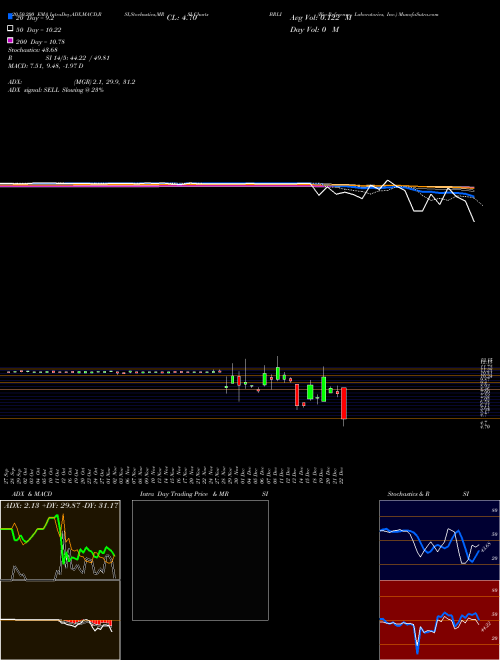500x660 pixels.
Task: Open the MACD histogram chart thumbnail
Action: coord(60,620)
